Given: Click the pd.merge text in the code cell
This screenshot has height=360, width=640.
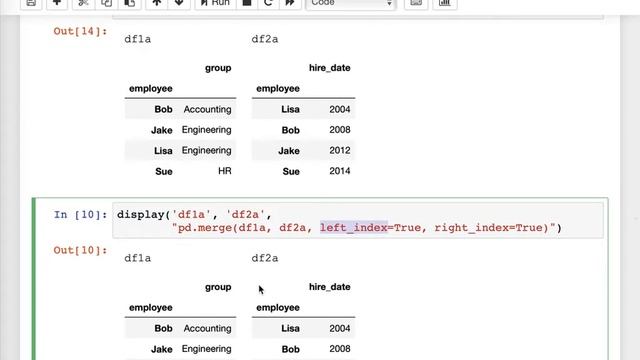Looking at the screenshot, I should point(205,228).
